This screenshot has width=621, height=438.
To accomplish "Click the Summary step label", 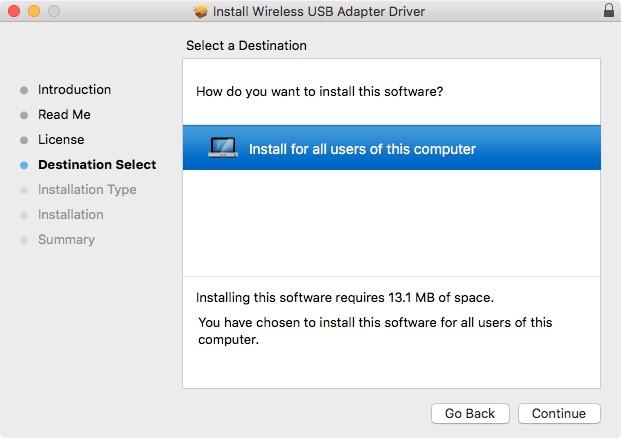I will tap(67, 240).
